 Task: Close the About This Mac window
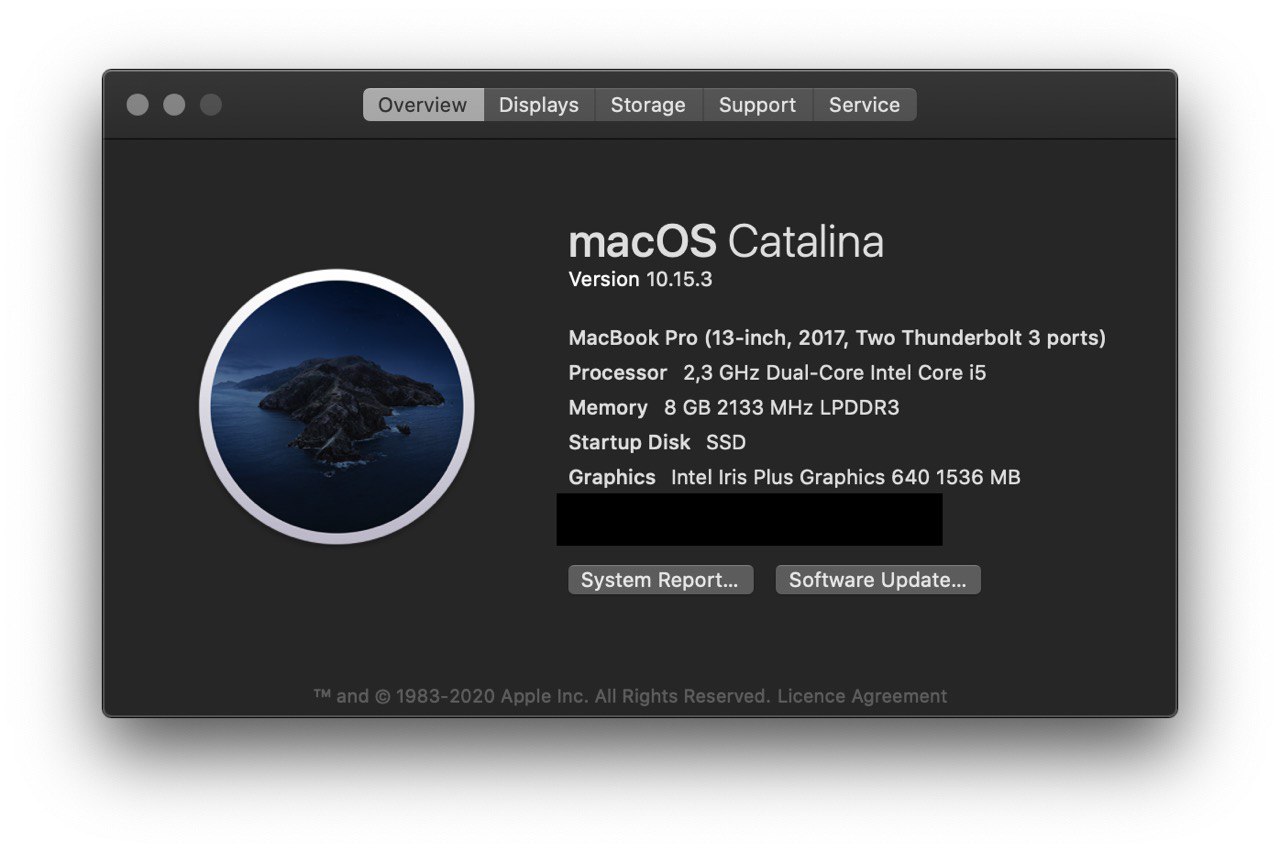138,105
